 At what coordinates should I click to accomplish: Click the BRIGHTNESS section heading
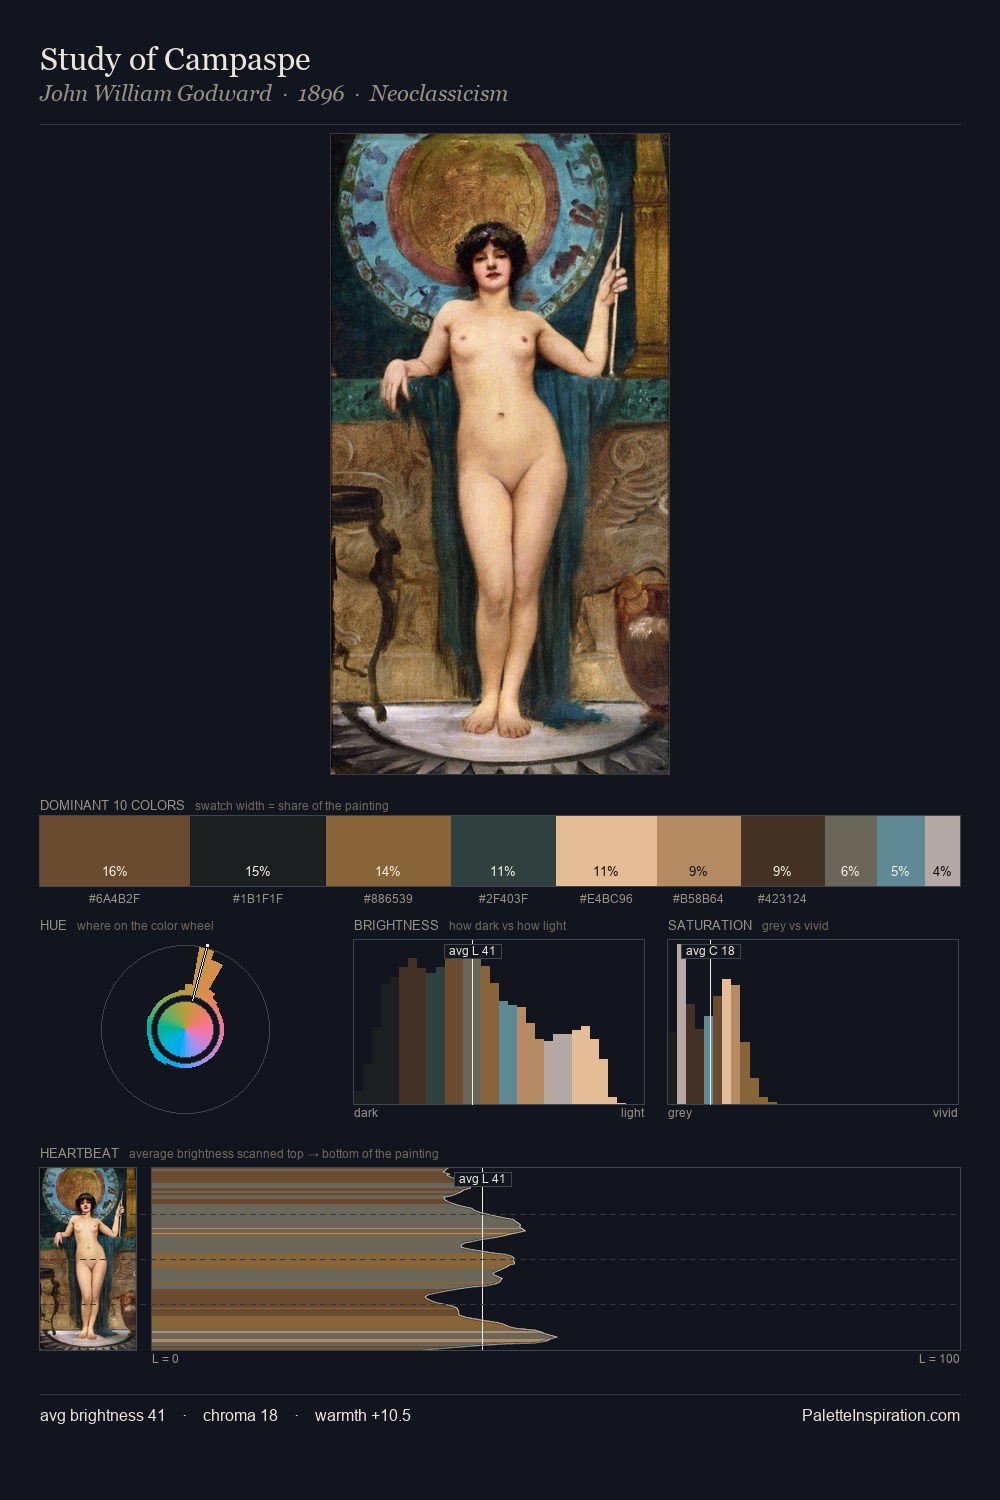(x=396, y=925)
